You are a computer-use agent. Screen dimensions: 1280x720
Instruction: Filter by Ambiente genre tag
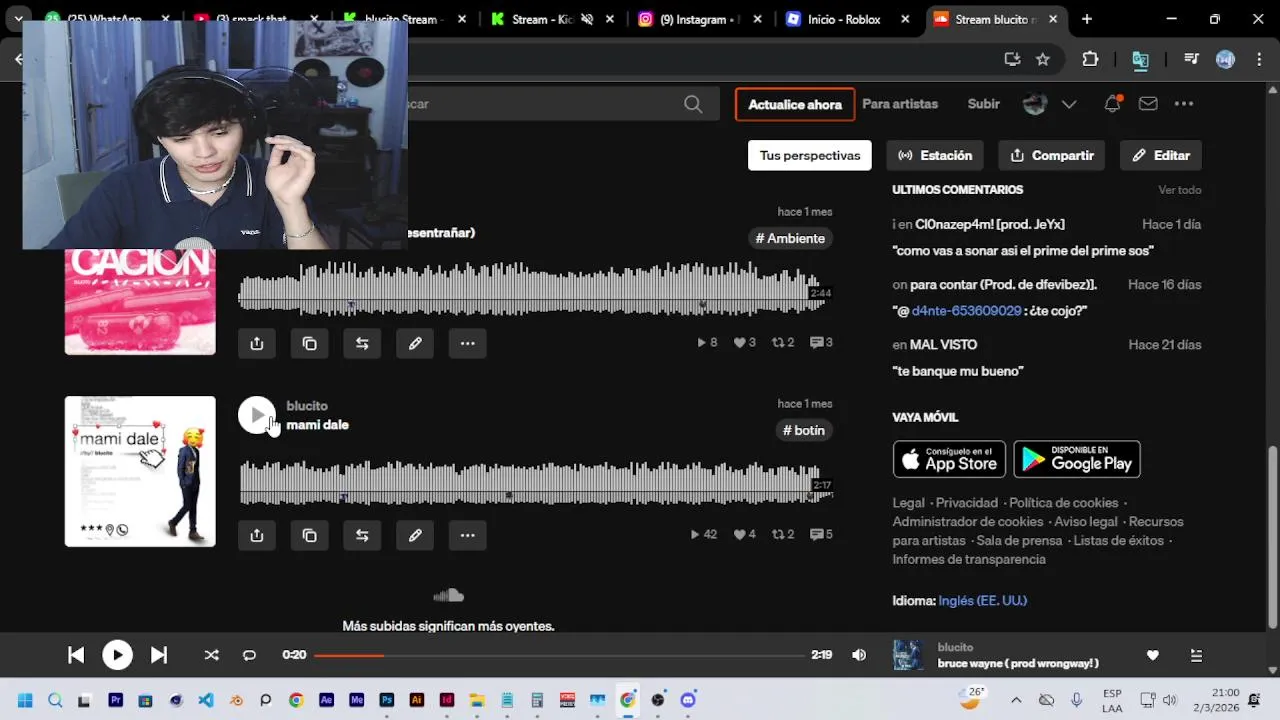click(790, 238)
